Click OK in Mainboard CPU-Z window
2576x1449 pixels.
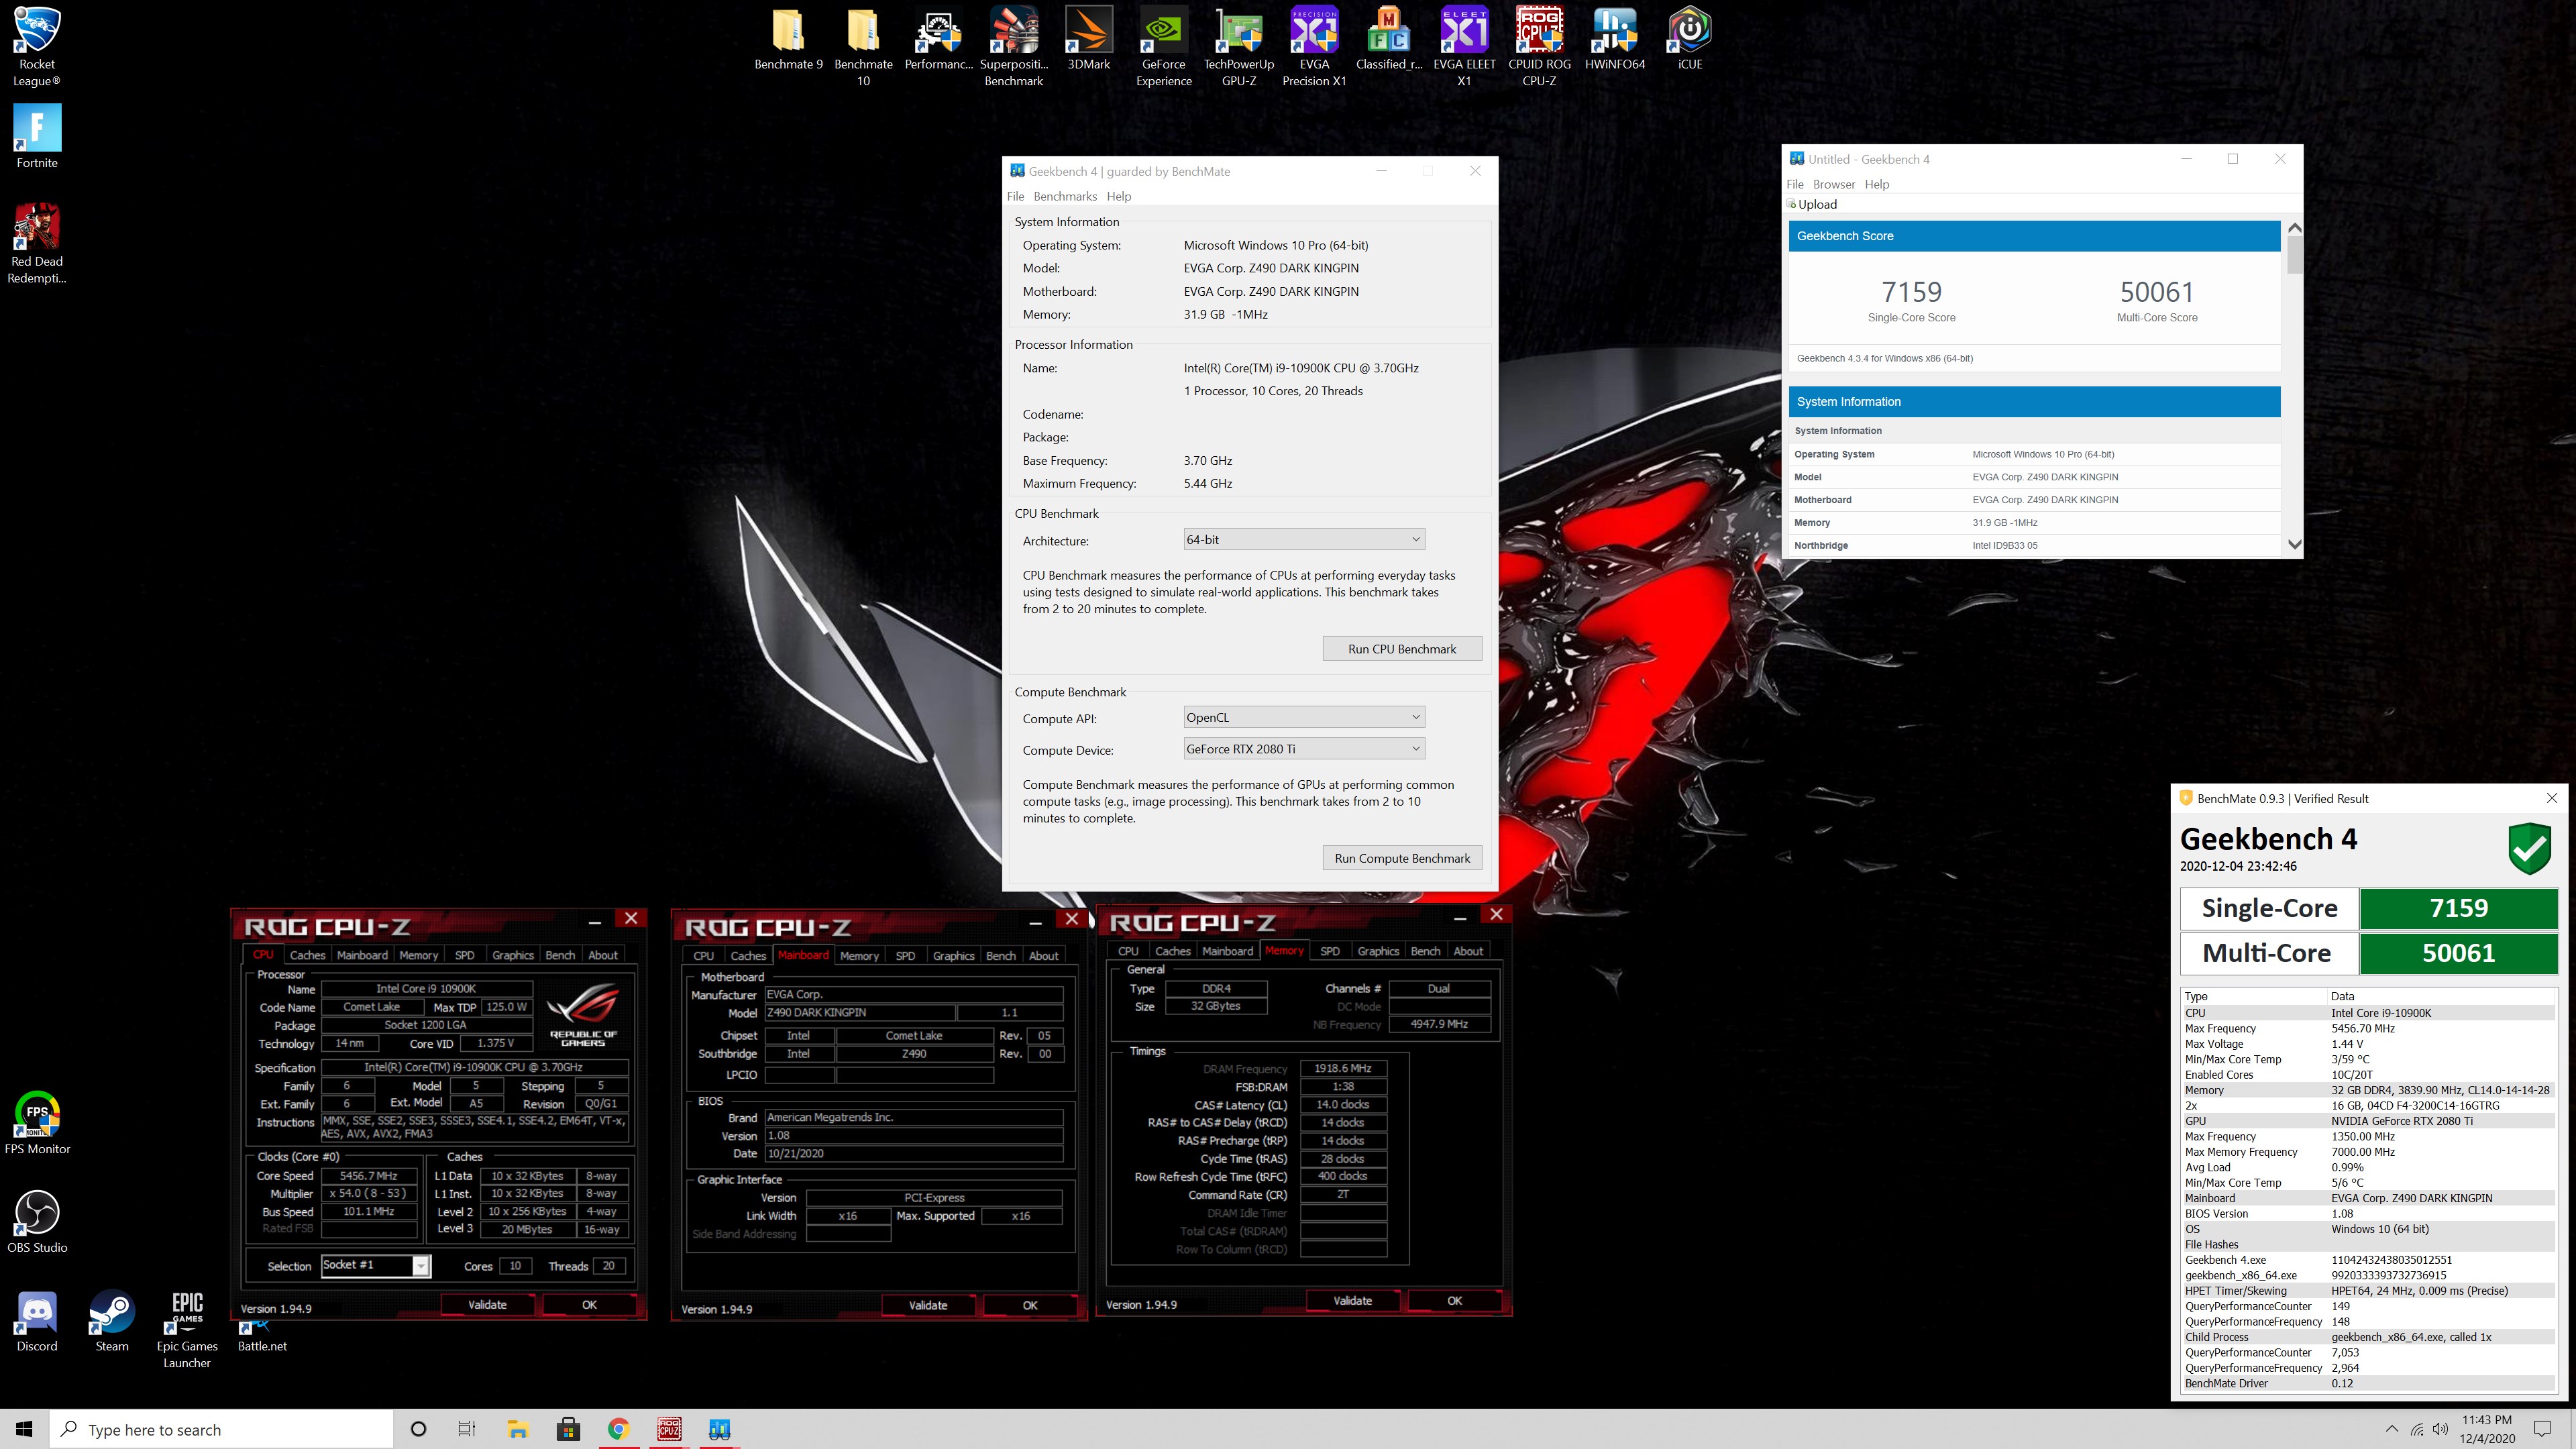(1029, 1306)
